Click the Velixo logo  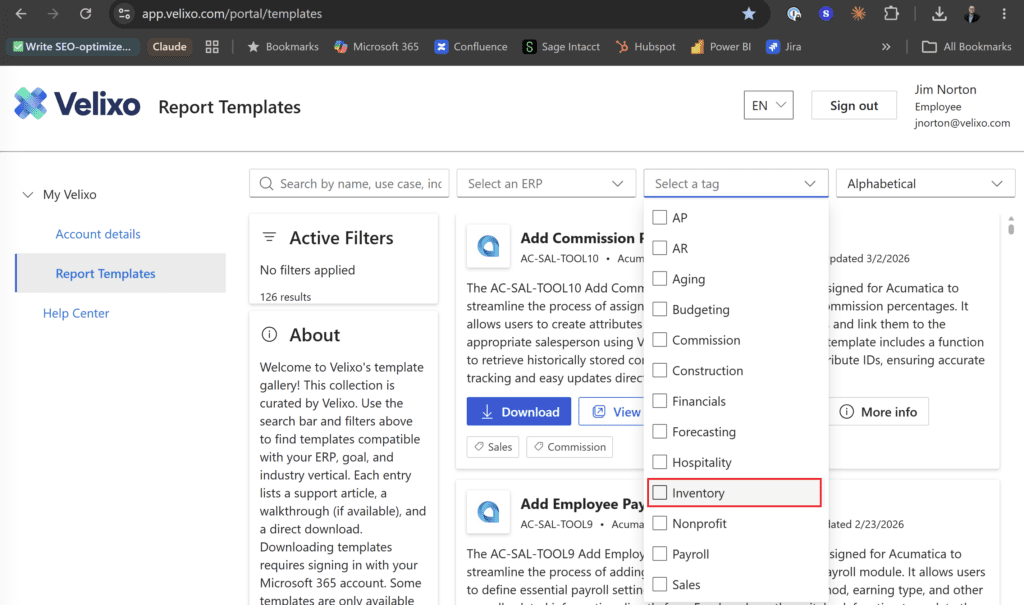77,104
